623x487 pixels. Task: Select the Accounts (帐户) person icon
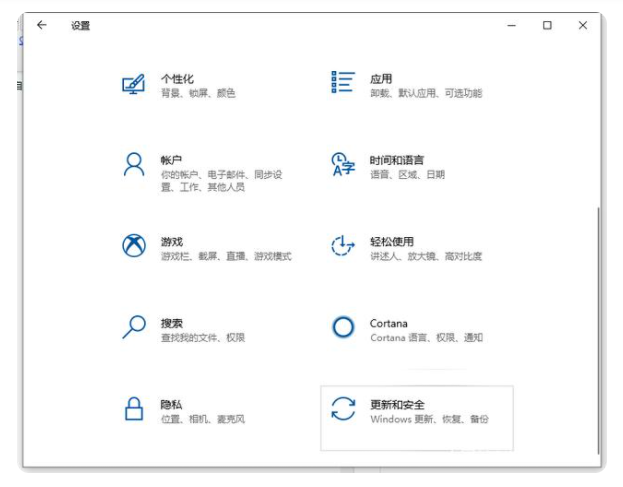point(133,165)
